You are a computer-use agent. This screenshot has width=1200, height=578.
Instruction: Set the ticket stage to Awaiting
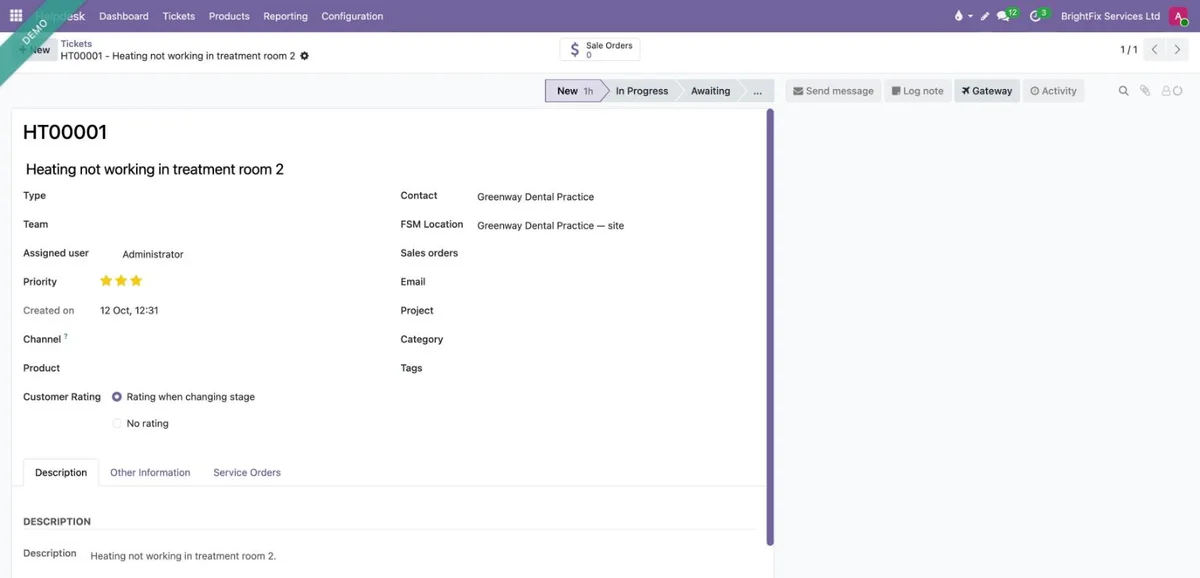pyautogui.click(x=711, y=91)
